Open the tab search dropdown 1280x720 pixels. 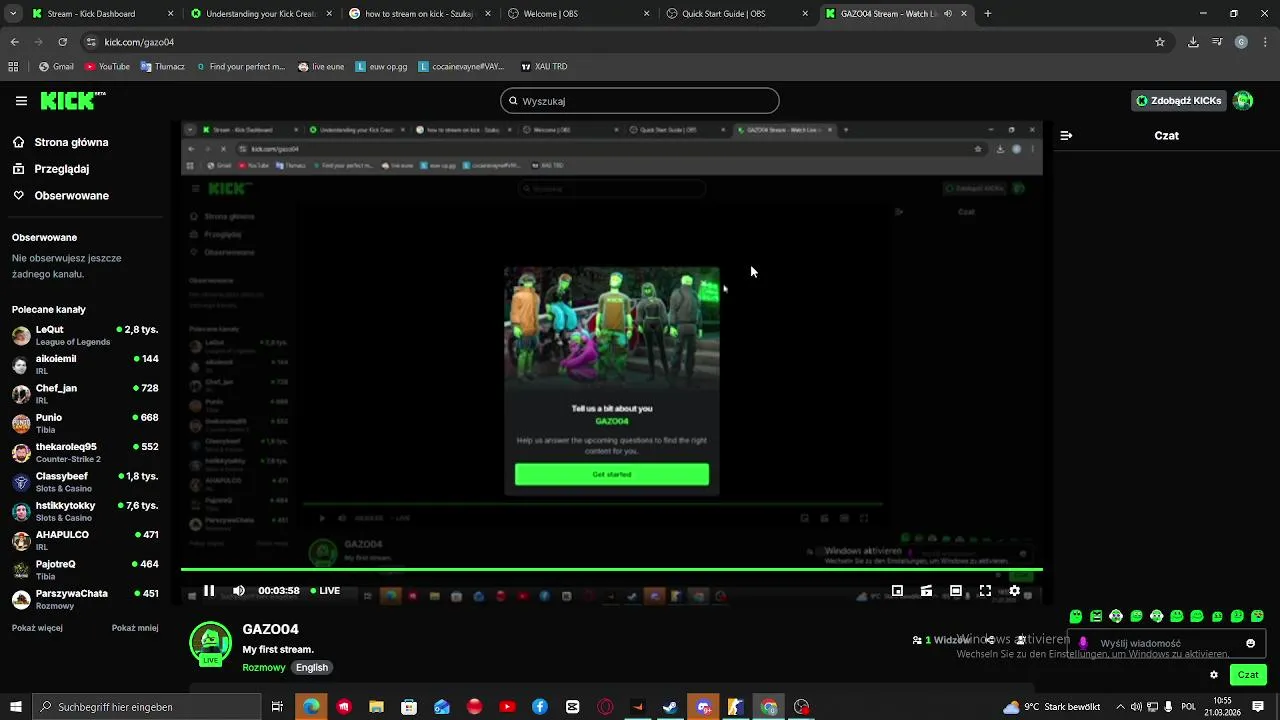(13, 14)
